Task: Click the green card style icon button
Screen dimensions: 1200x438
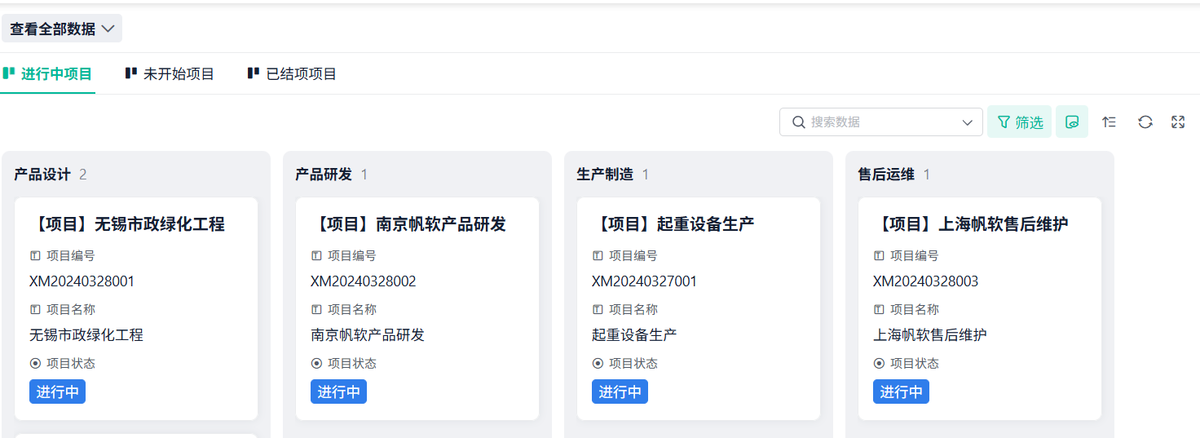Action: [x=1072, y=122]
